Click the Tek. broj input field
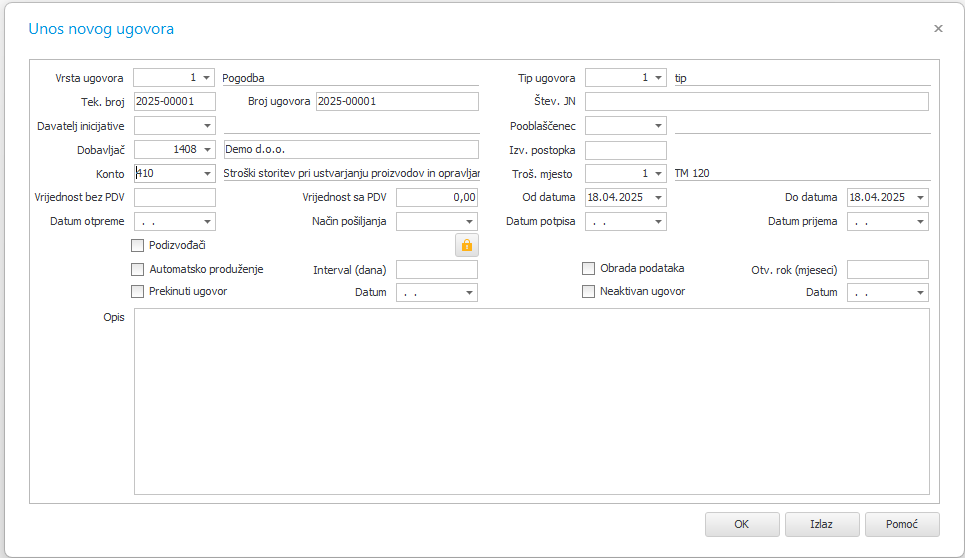This screenshot has height=558, width=965. coord(175,102)
